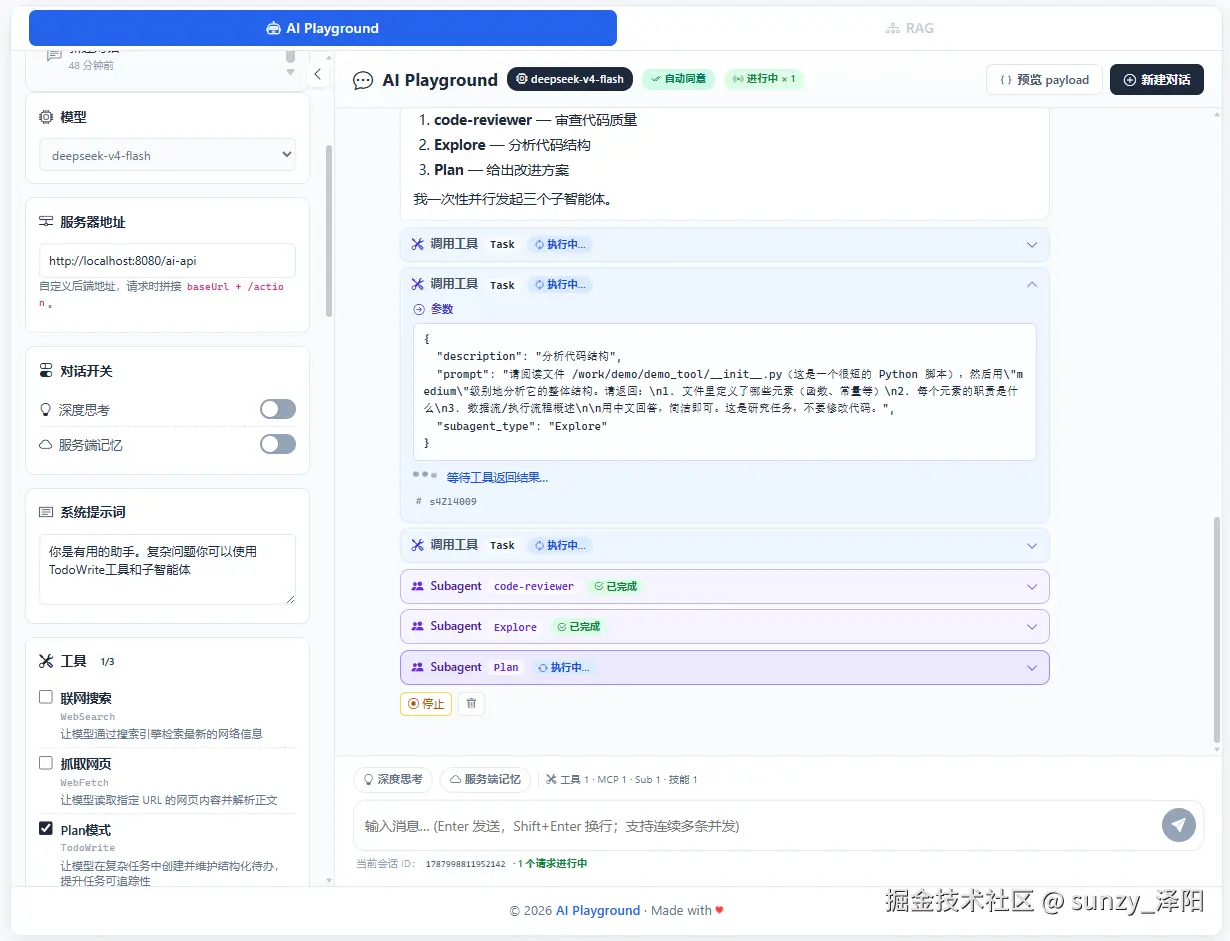This screenshot has height=941, width=1230.
Task: Click the Subagent code-reviewer people icon
Action: point(418,586)
